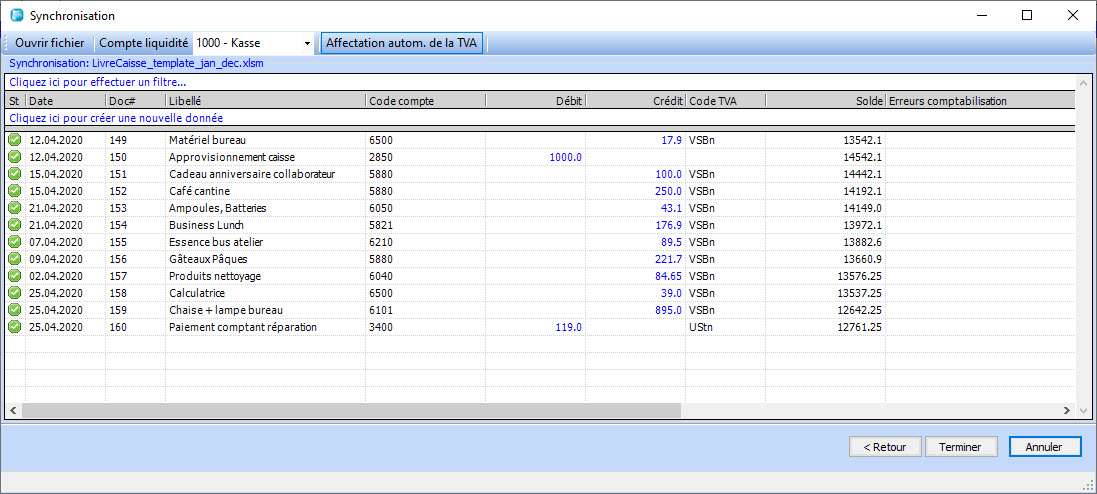
Task: Toggle Affectation autom. de la TVA
Action: [x=402, y=43]
